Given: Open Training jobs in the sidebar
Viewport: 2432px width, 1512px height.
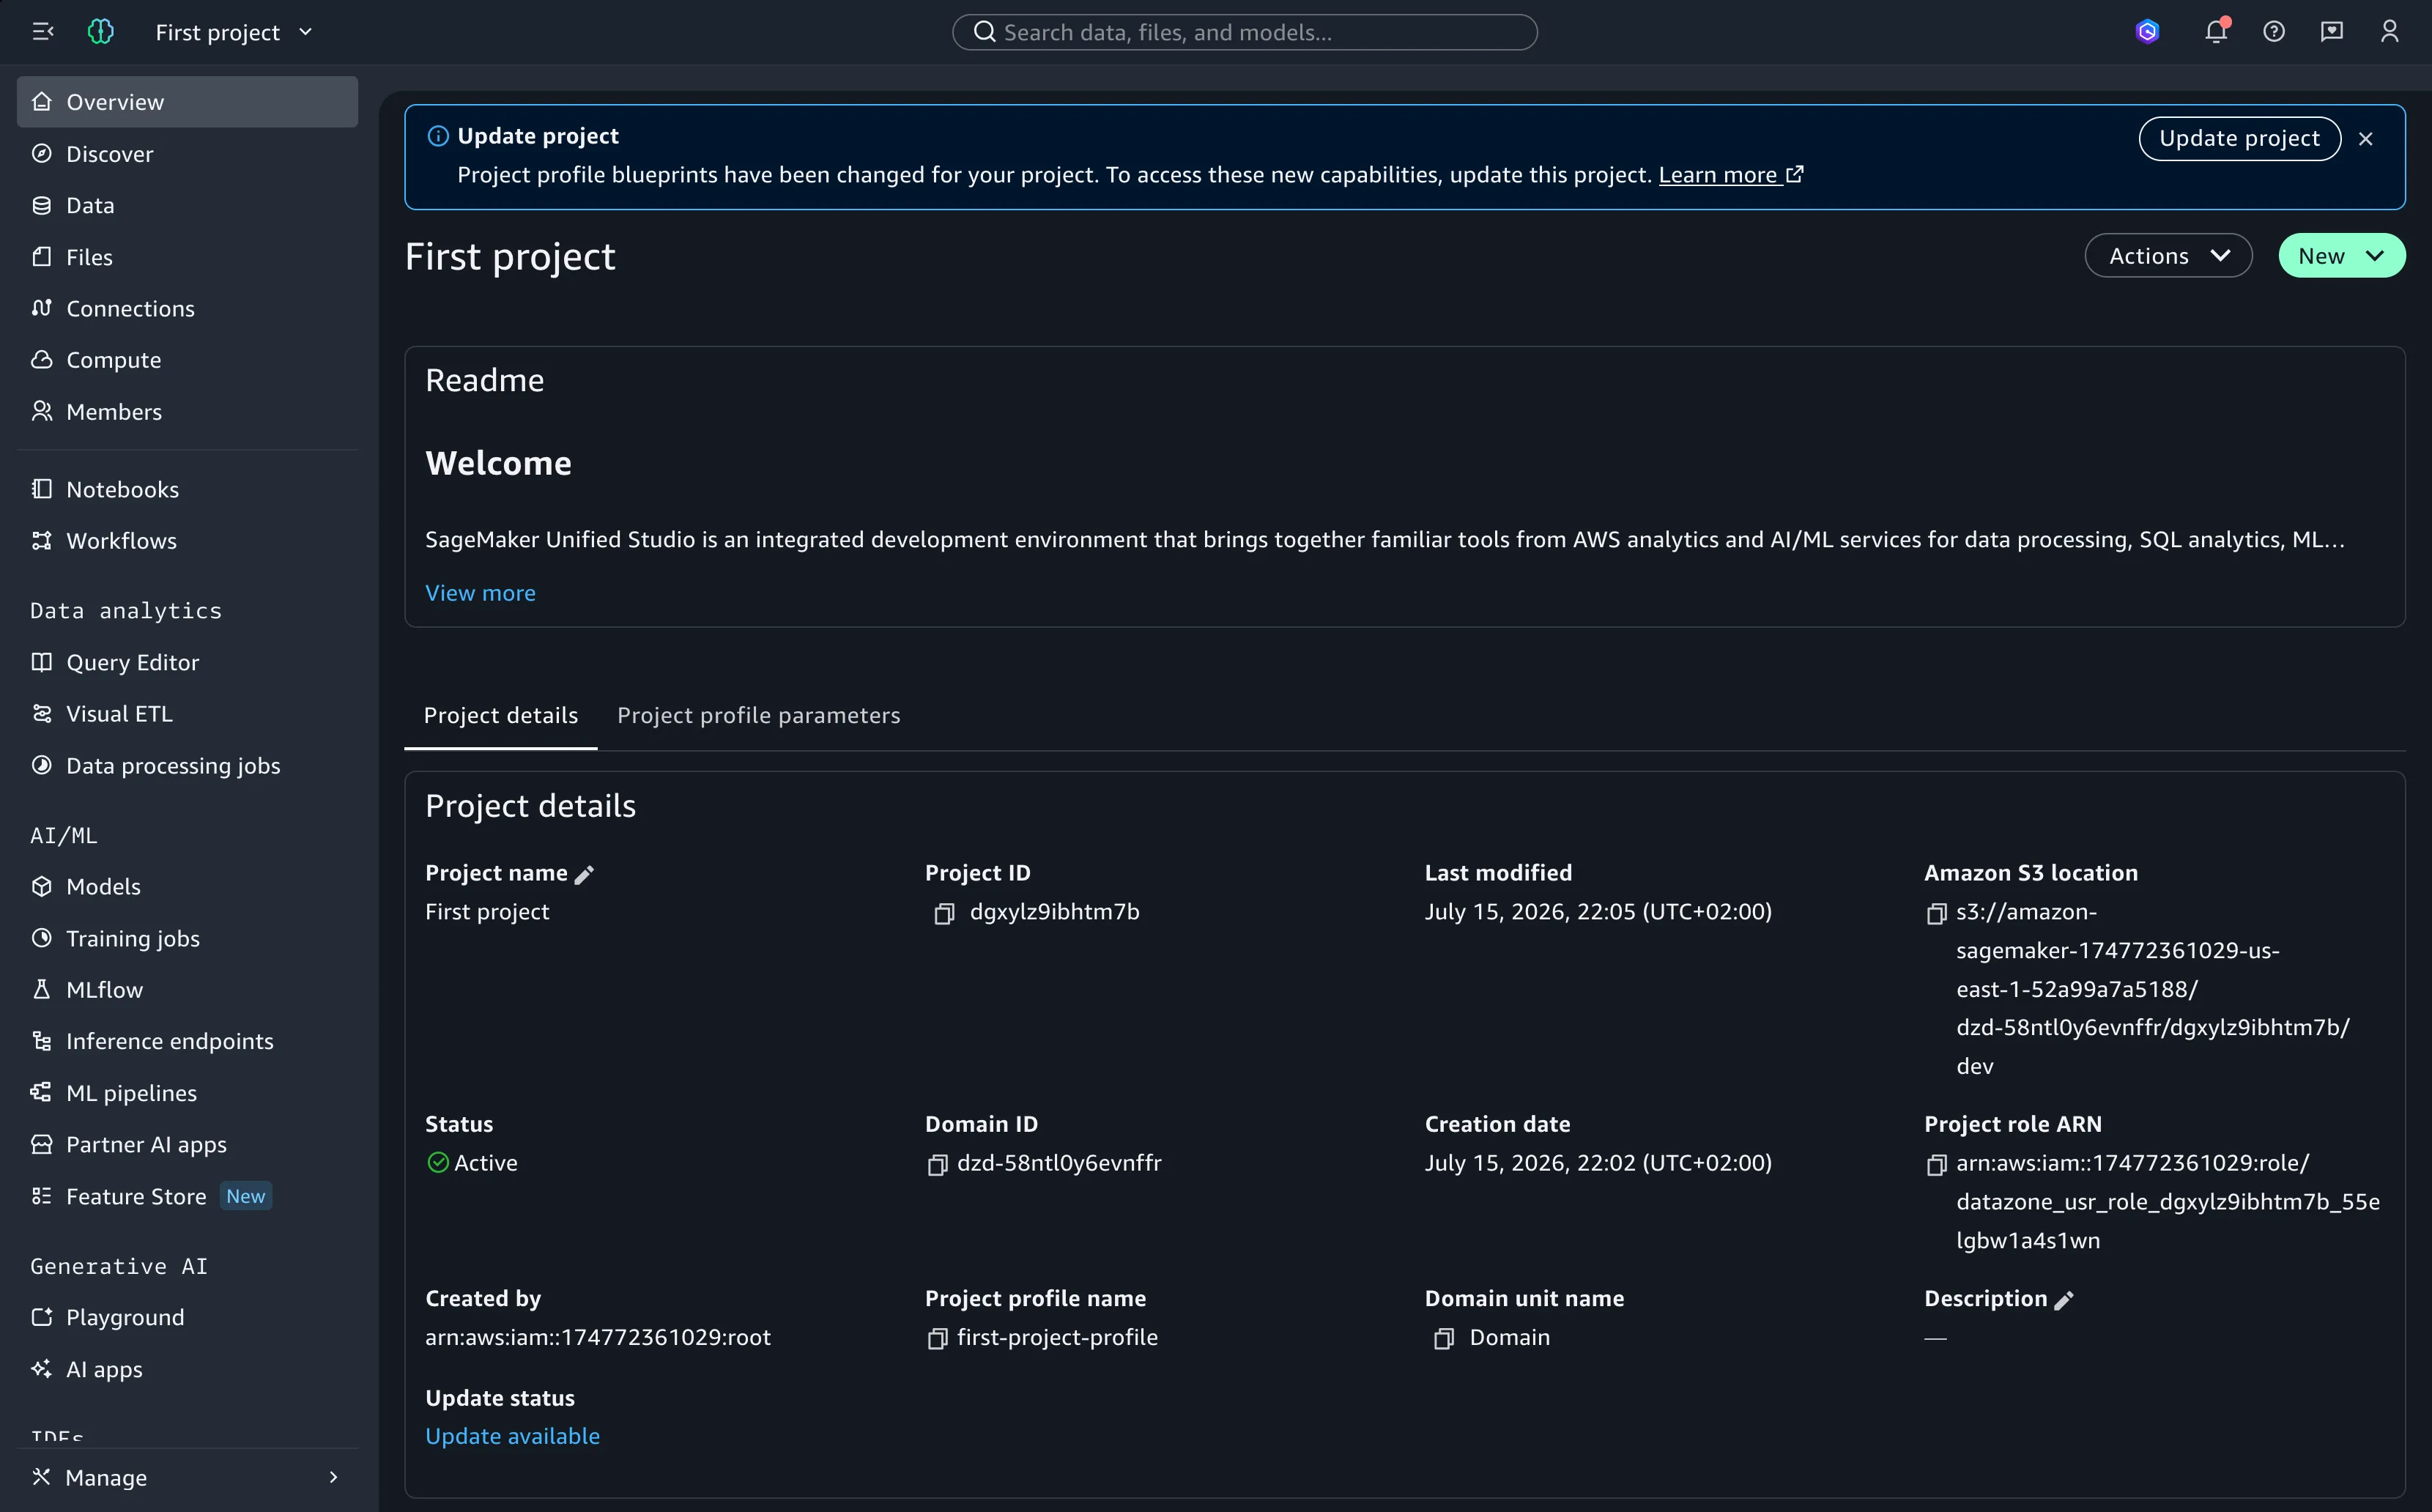Looking at the screenshot, I should coord(187,938).
